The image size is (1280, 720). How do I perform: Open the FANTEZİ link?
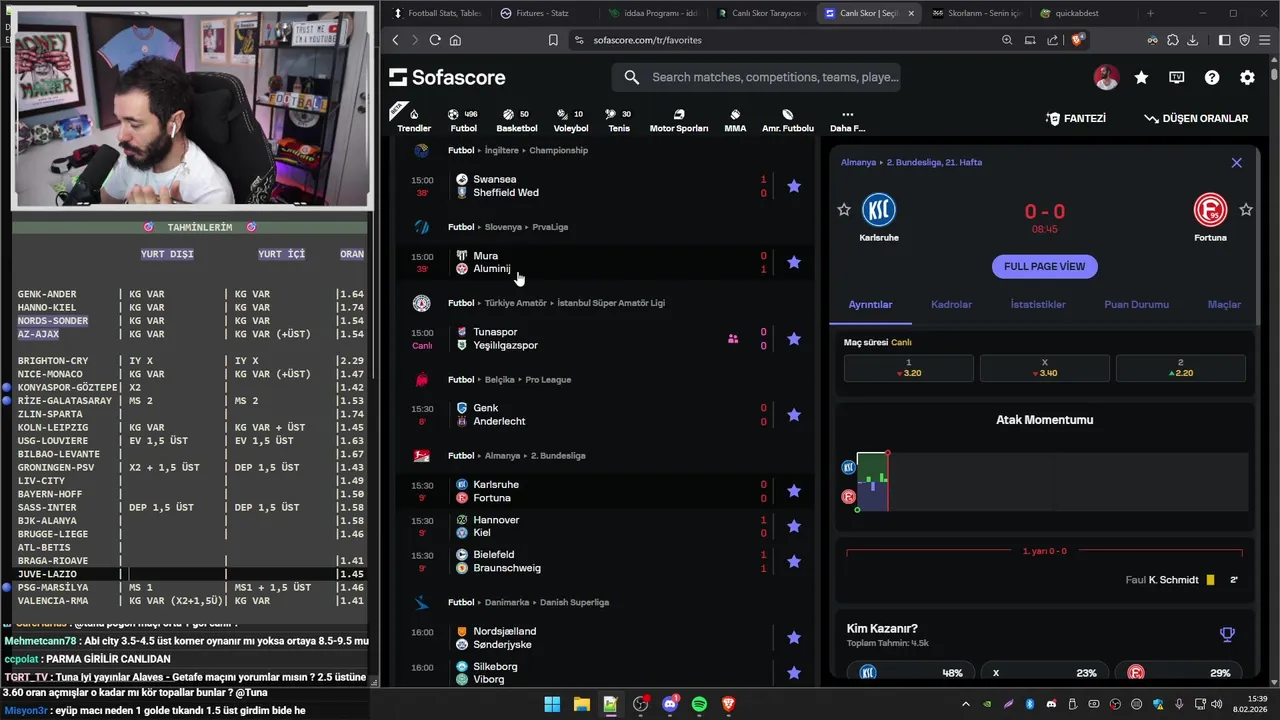click(x=1076, y=118)
